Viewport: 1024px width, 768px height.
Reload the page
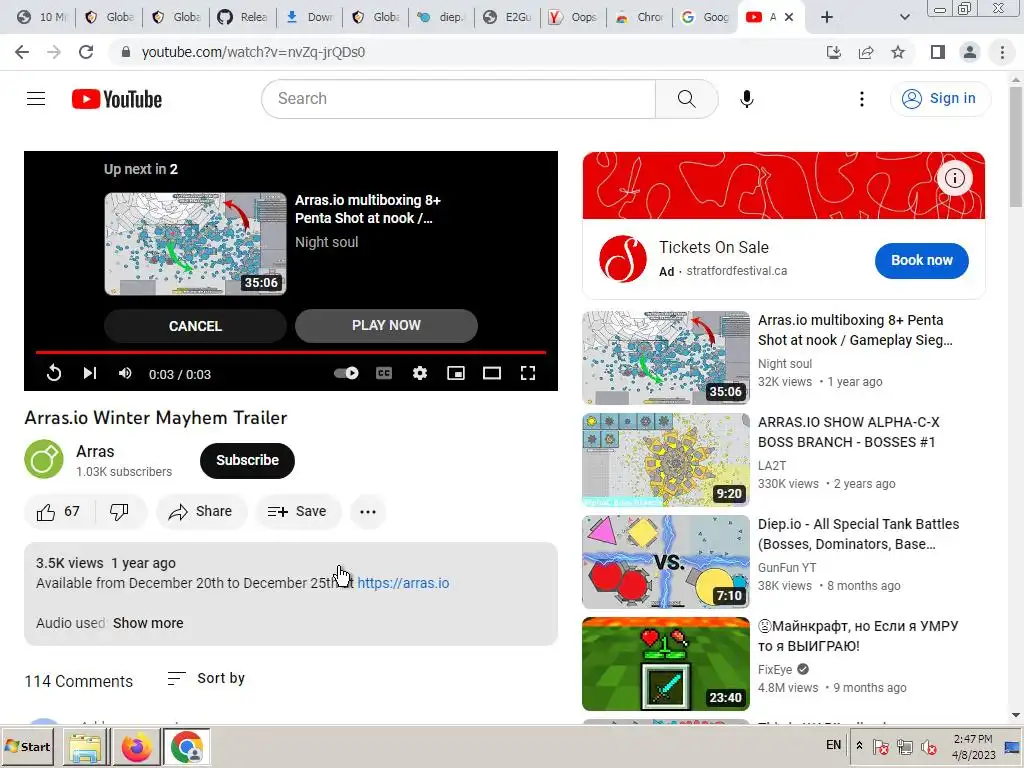point(86,52)
